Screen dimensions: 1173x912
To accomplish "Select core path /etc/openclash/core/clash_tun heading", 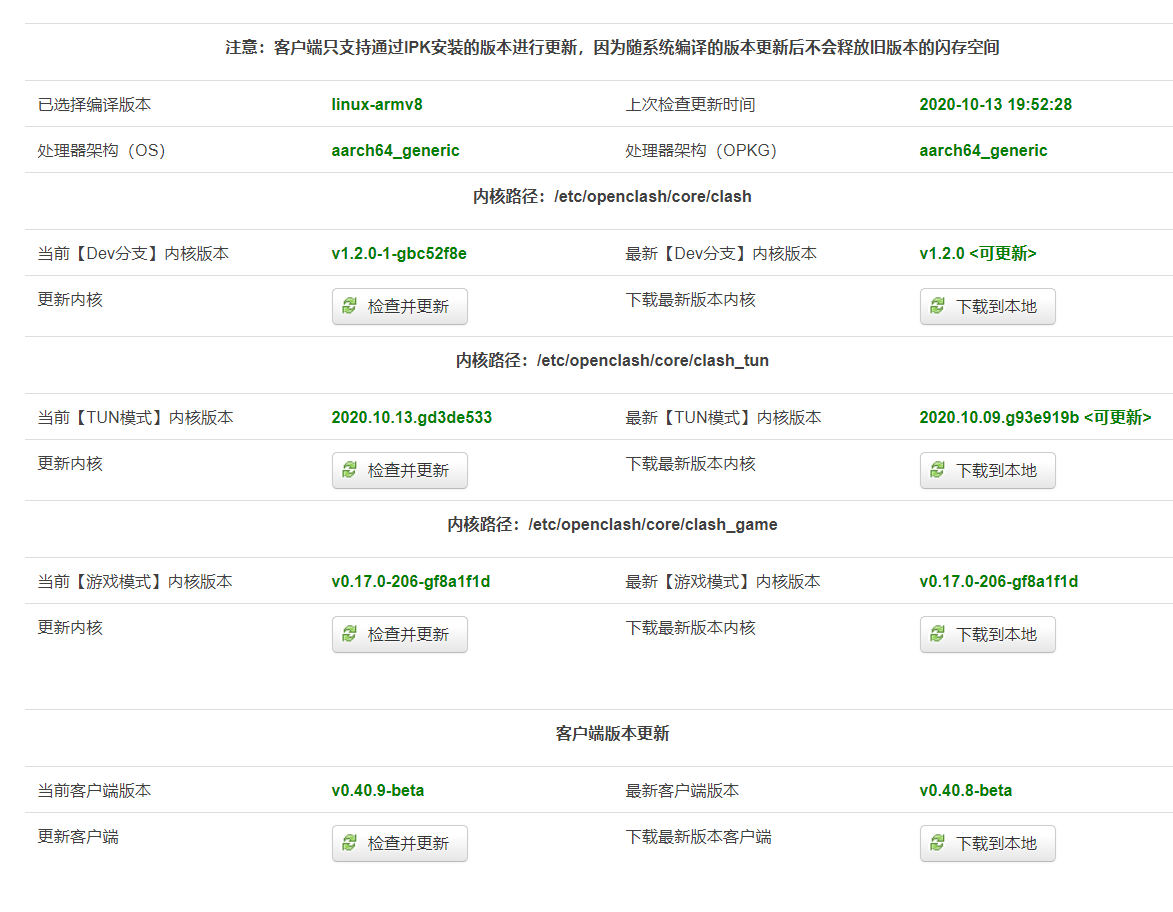I will click(612, 361).
